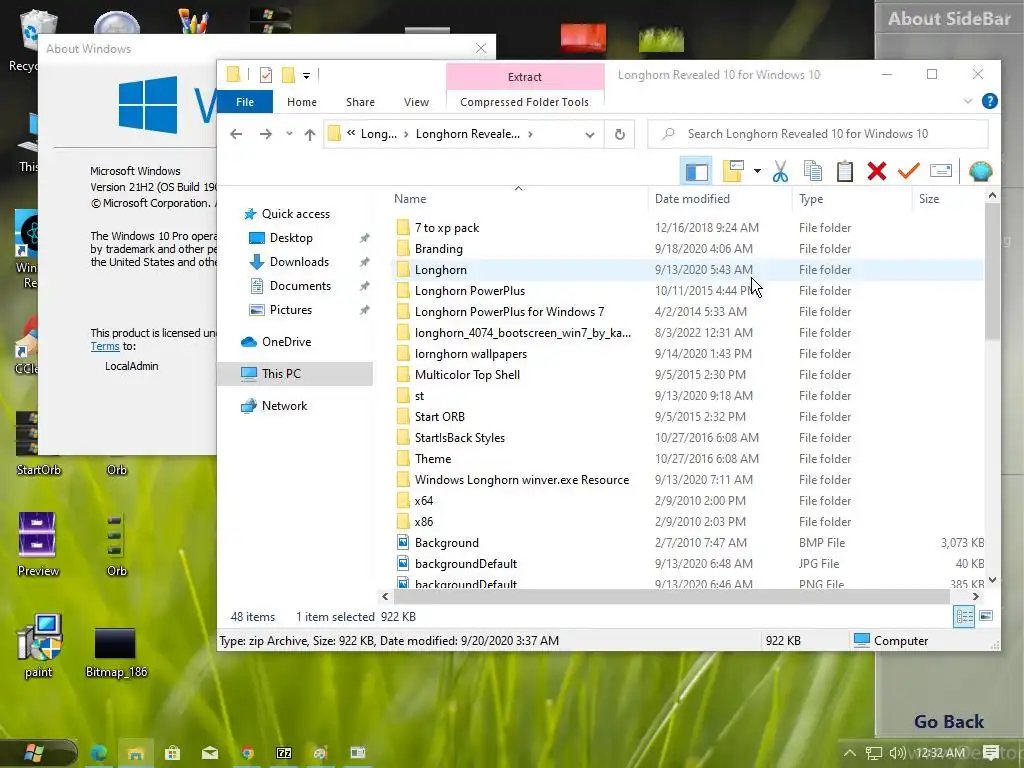
Task: Click the Copy icon in toolbar
Action: point(812,171)
